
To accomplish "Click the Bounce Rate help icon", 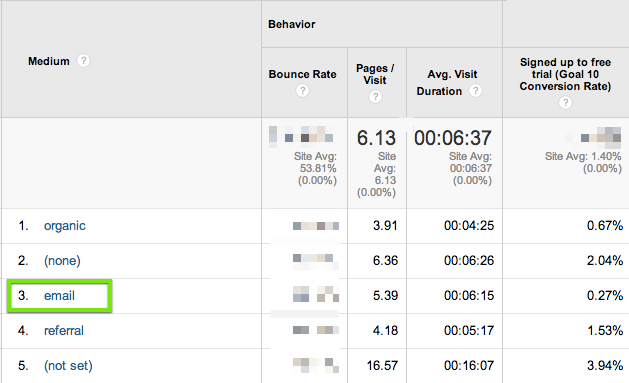I will click(302, 91).
